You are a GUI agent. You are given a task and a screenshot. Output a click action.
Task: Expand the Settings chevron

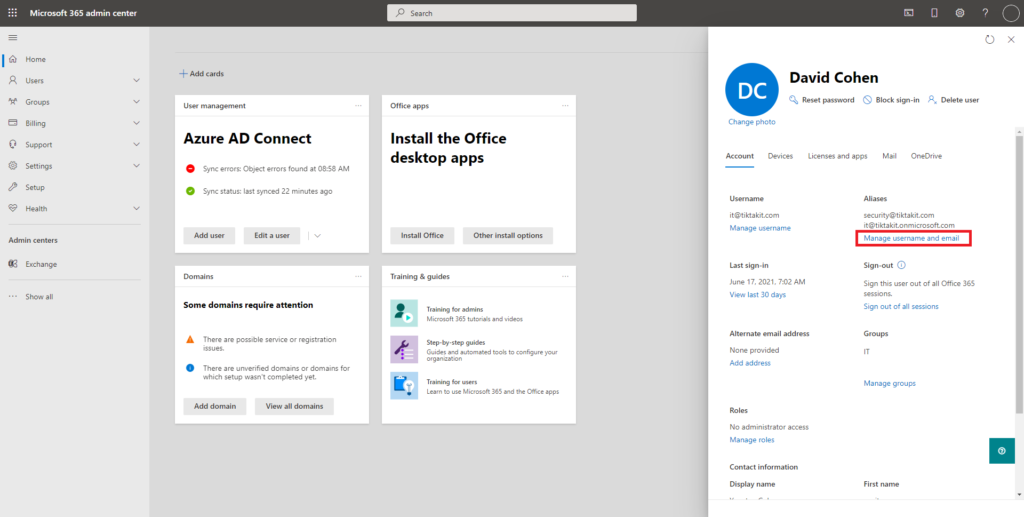136,166
